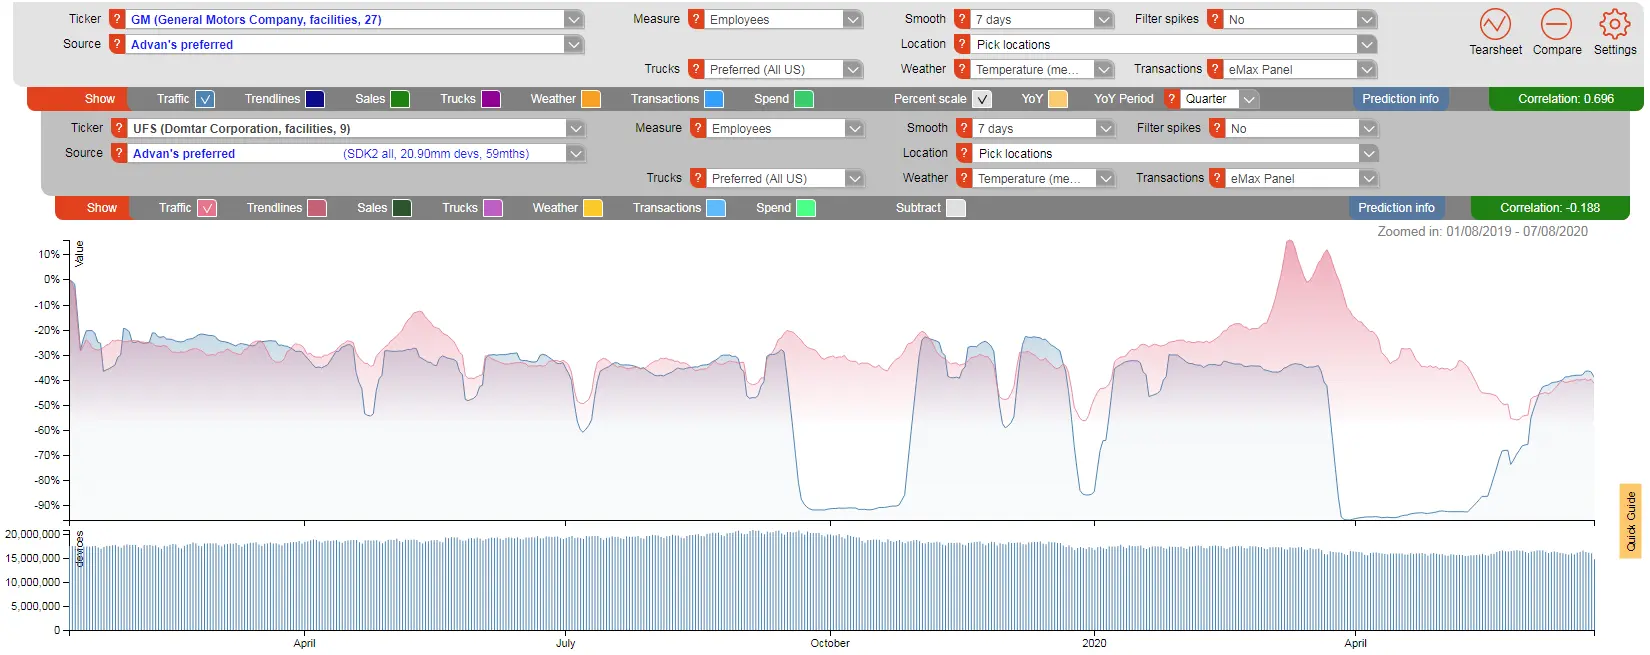The image size is (1650, 655).
Task: Click the Correlation: -0.188 badge
Action: tap(1550, 208)
